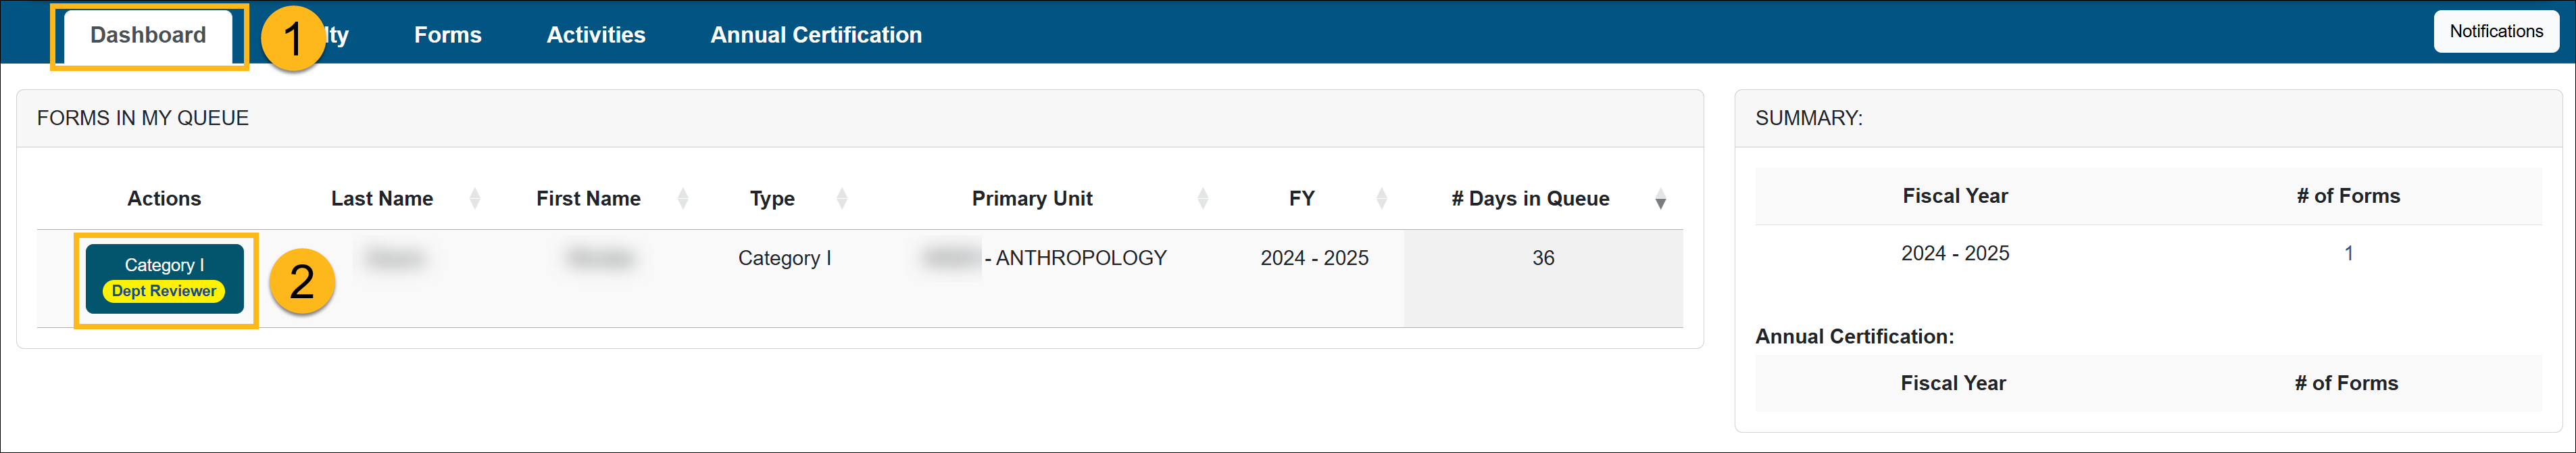Open the 1 form count link
2576x453 pixels.
click(x=2348, y=253)
